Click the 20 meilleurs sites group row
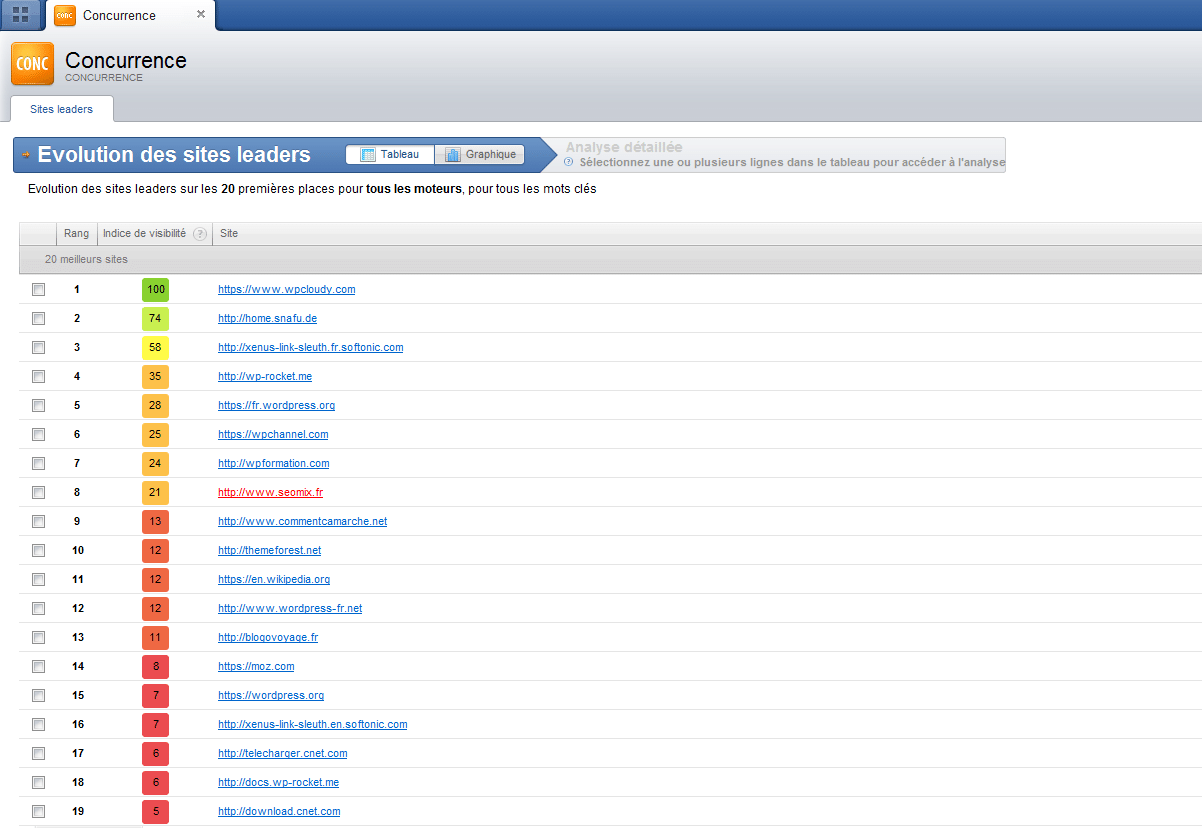The width and height of the screenshot is (1202, 828). [610, 260]
